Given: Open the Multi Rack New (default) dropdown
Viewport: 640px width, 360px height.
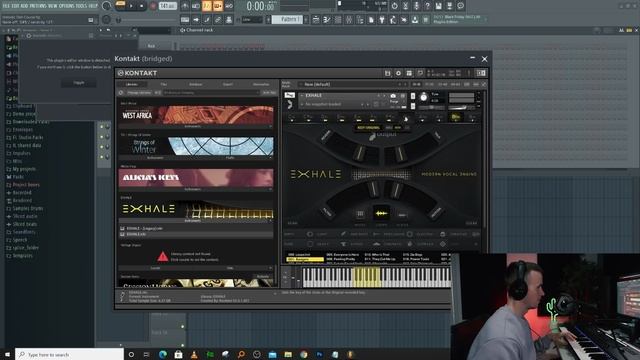Looking at the screenshot, I should click(353, 84).
